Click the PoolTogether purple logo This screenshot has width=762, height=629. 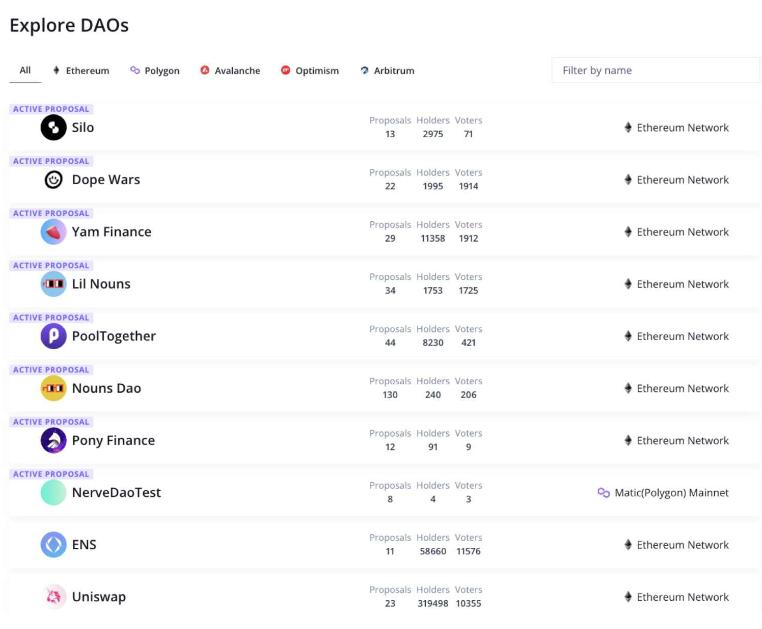[53, 336]
